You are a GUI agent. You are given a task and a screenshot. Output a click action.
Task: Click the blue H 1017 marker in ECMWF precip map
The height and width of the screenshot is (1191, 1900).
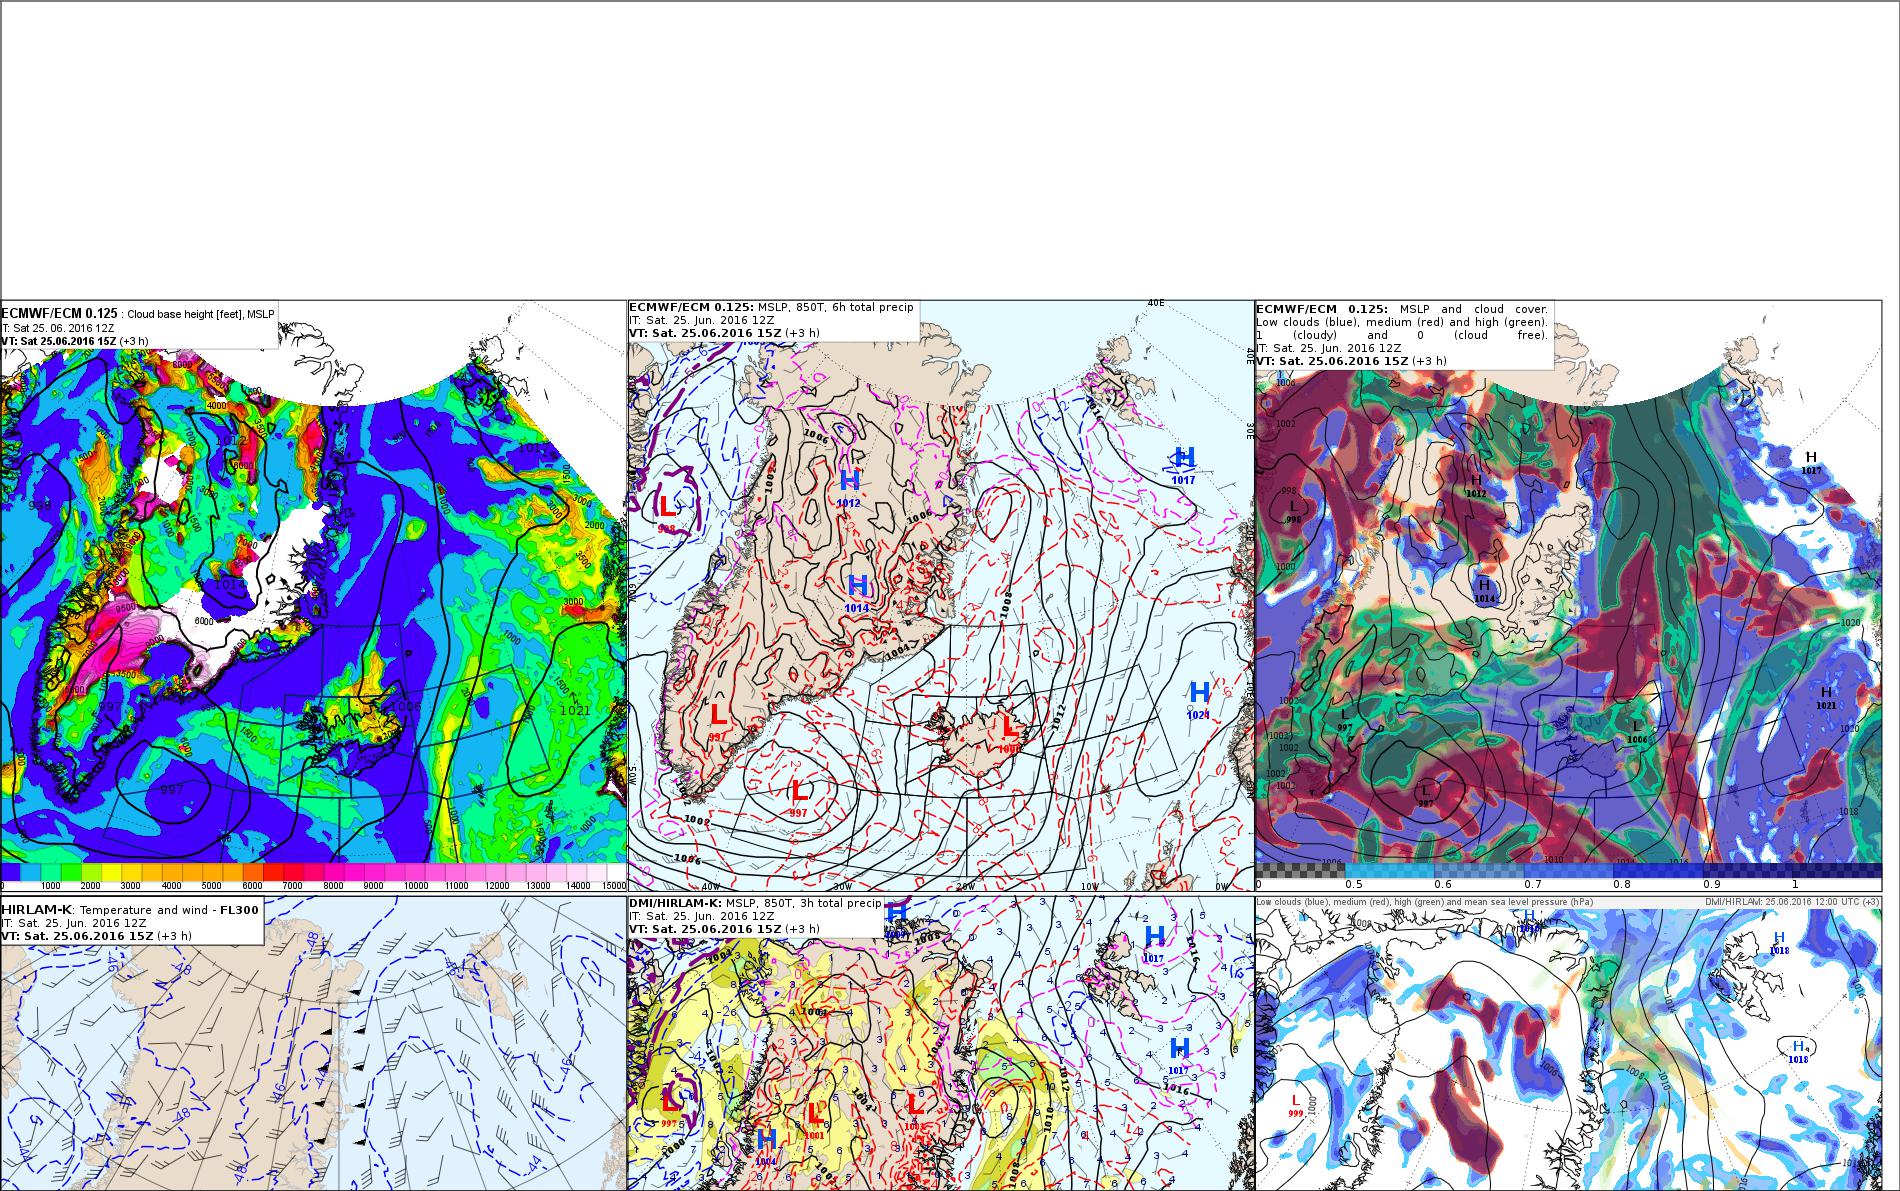1184,465
